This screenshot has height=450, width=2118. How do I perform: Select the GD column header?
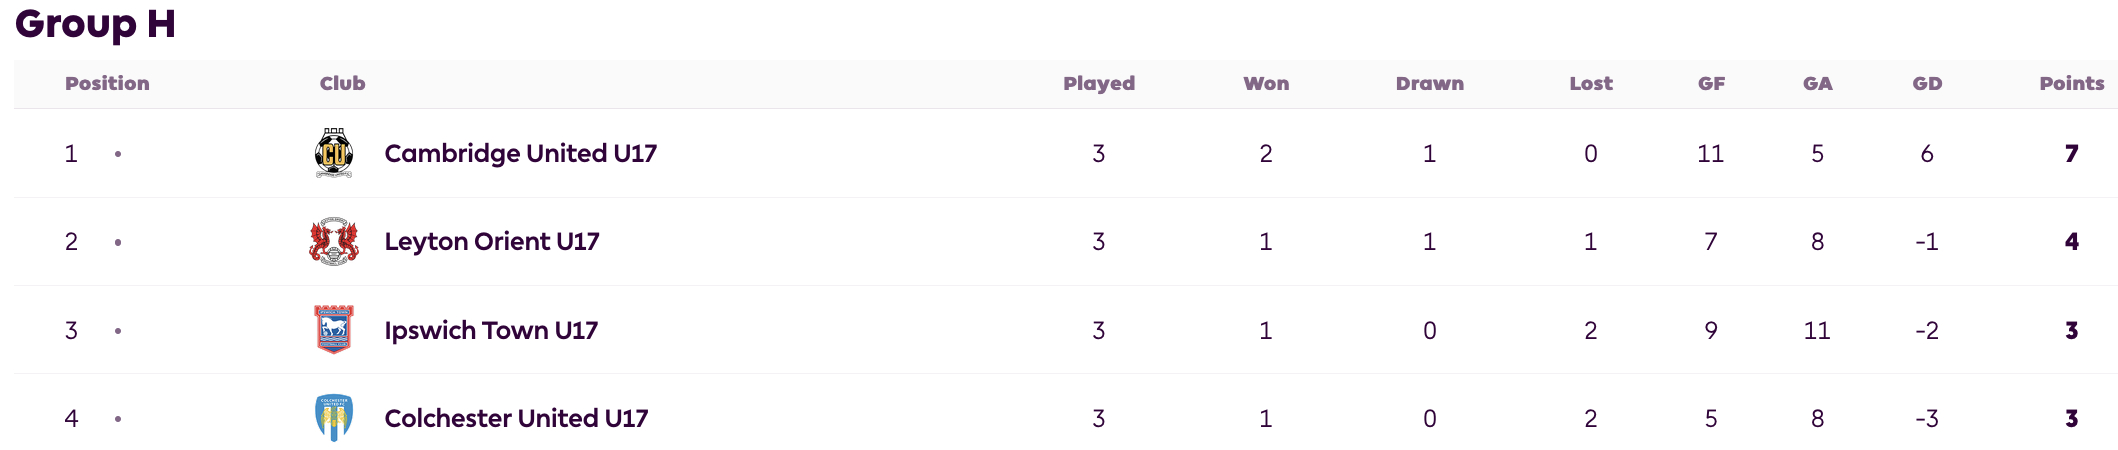1927,83
